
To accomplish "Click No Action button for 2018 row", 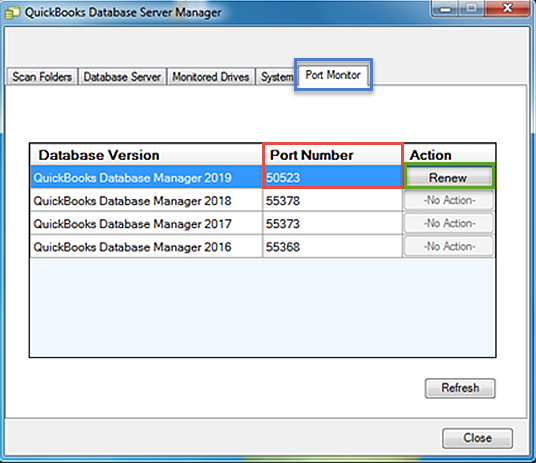I will (449, 200).
